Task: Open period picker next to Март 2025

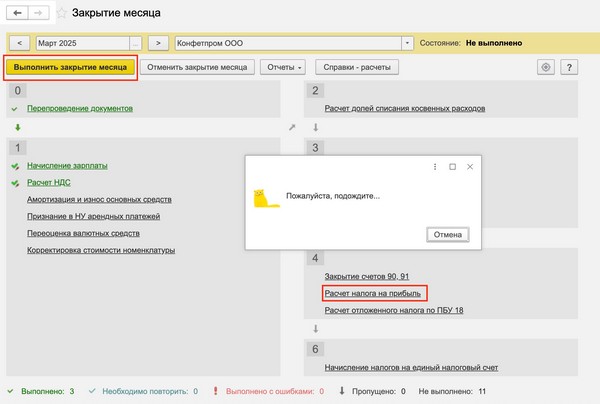Action: pos(136,44)
